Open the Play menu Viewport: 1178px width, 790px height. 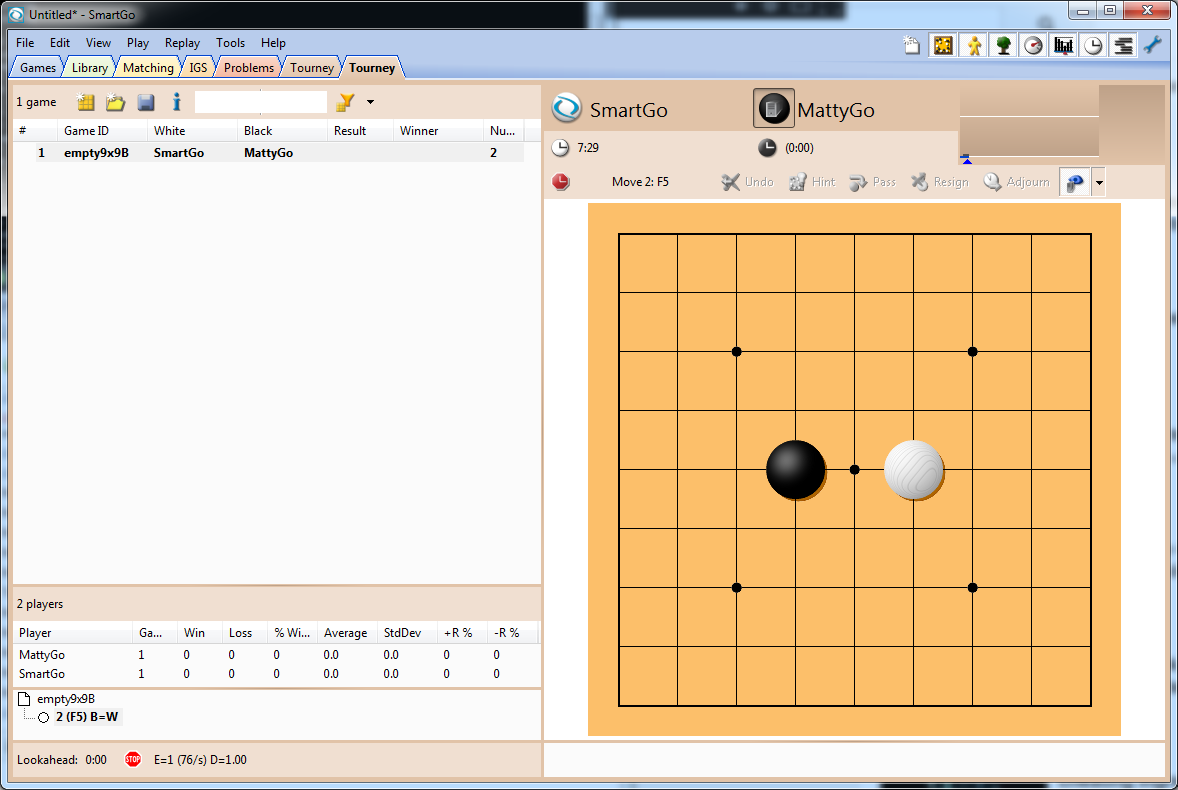coord(137,43)
